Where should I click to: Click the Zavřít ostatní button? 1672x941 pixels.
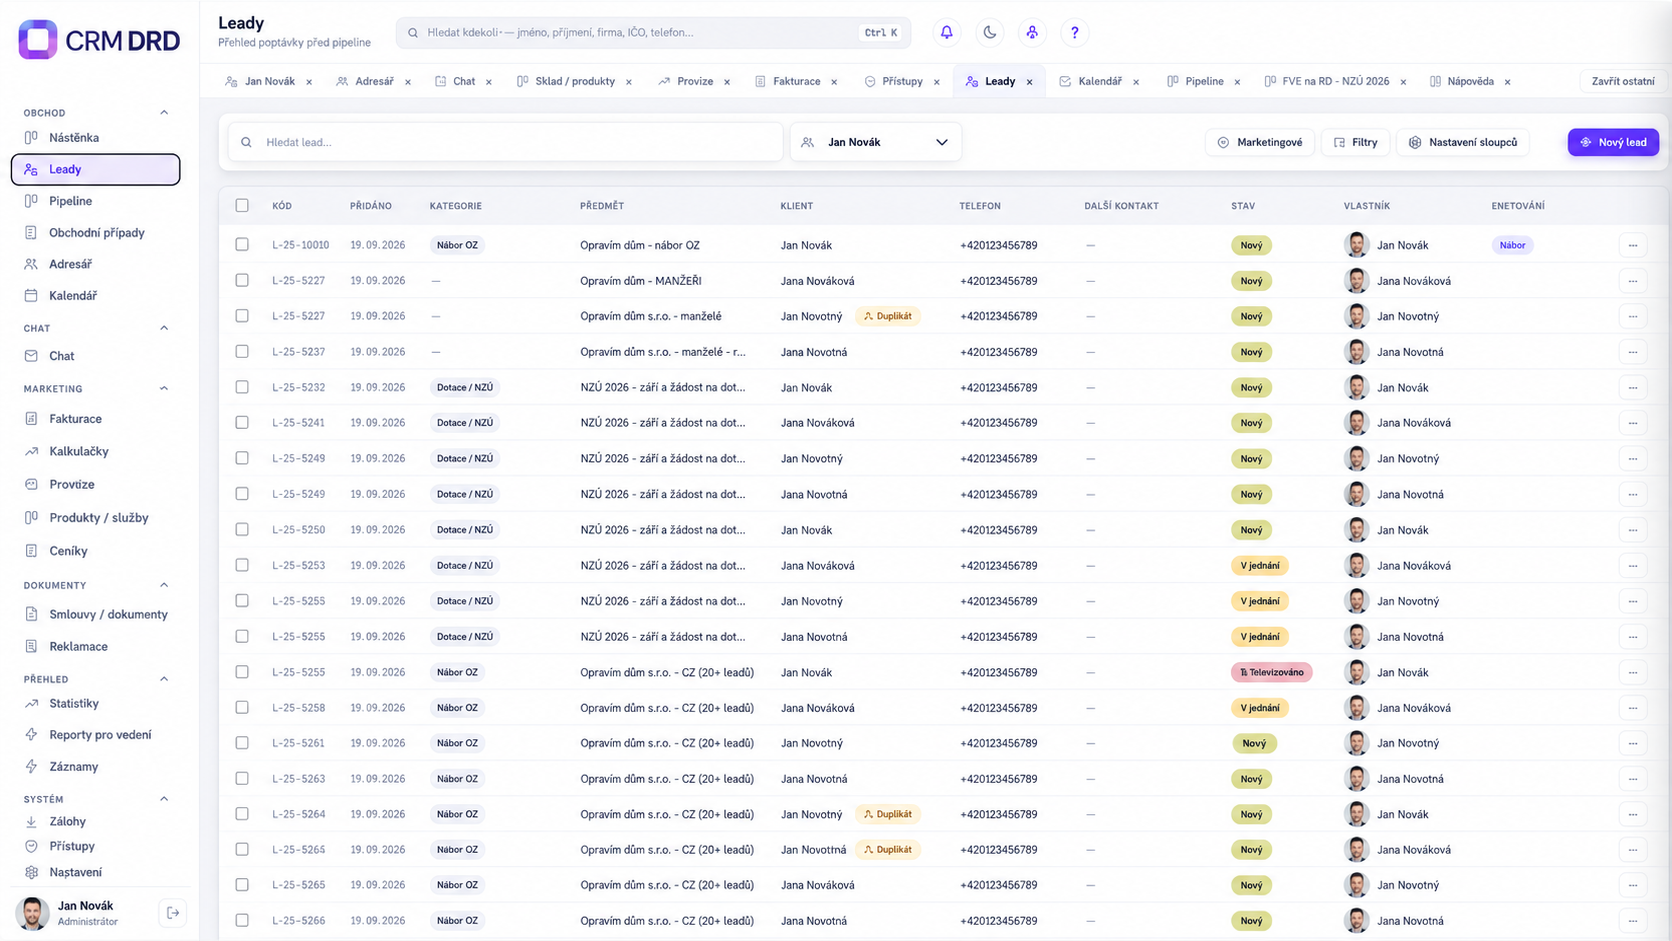pyautogui.click(x=1622, y=82)
